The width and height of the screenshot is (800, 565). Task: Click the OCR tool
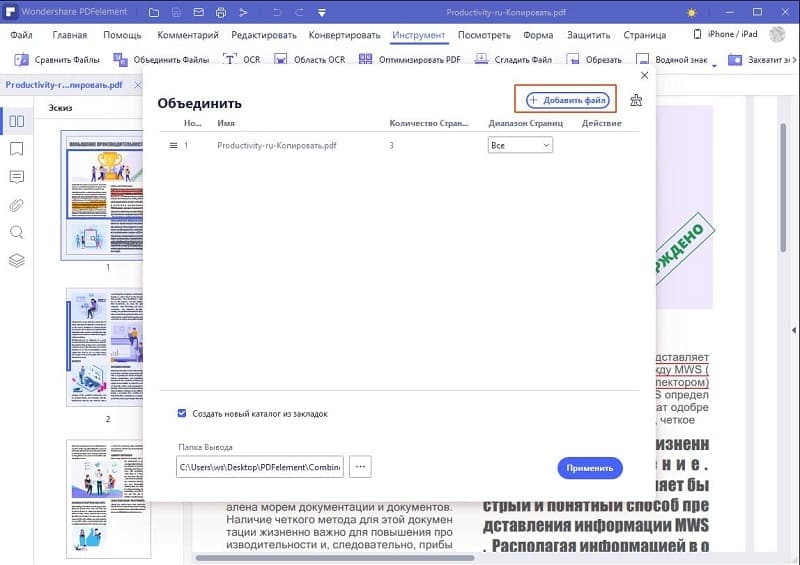tap(242, 60)
